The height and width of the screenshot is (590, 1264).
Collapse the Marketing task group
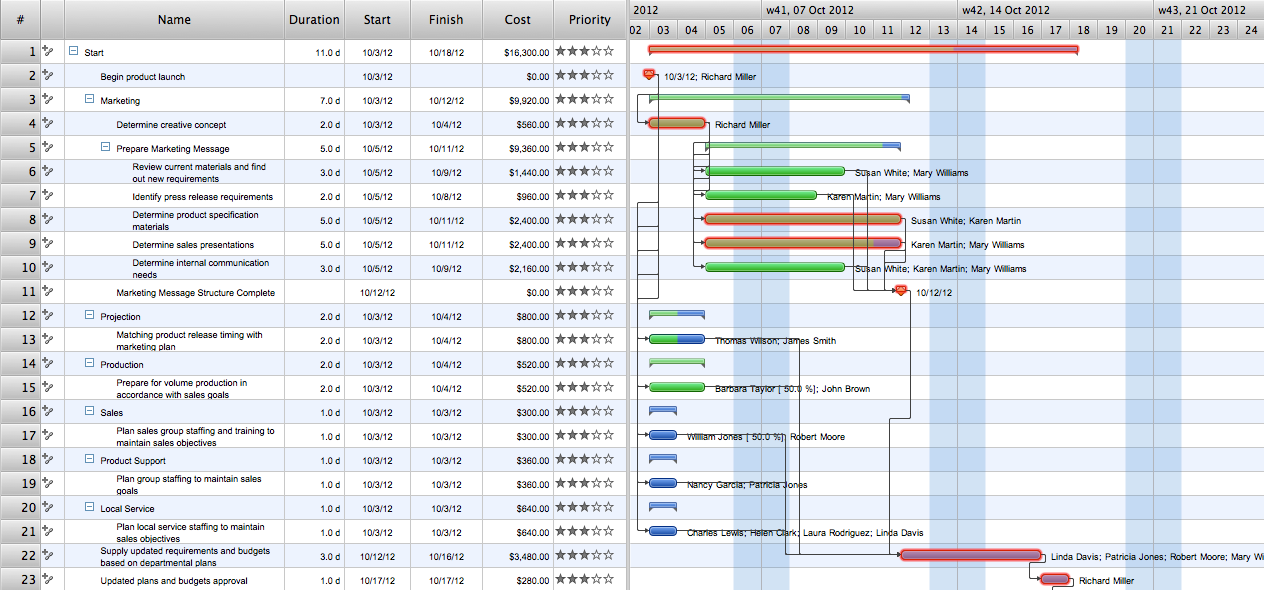tap(90, 100)
